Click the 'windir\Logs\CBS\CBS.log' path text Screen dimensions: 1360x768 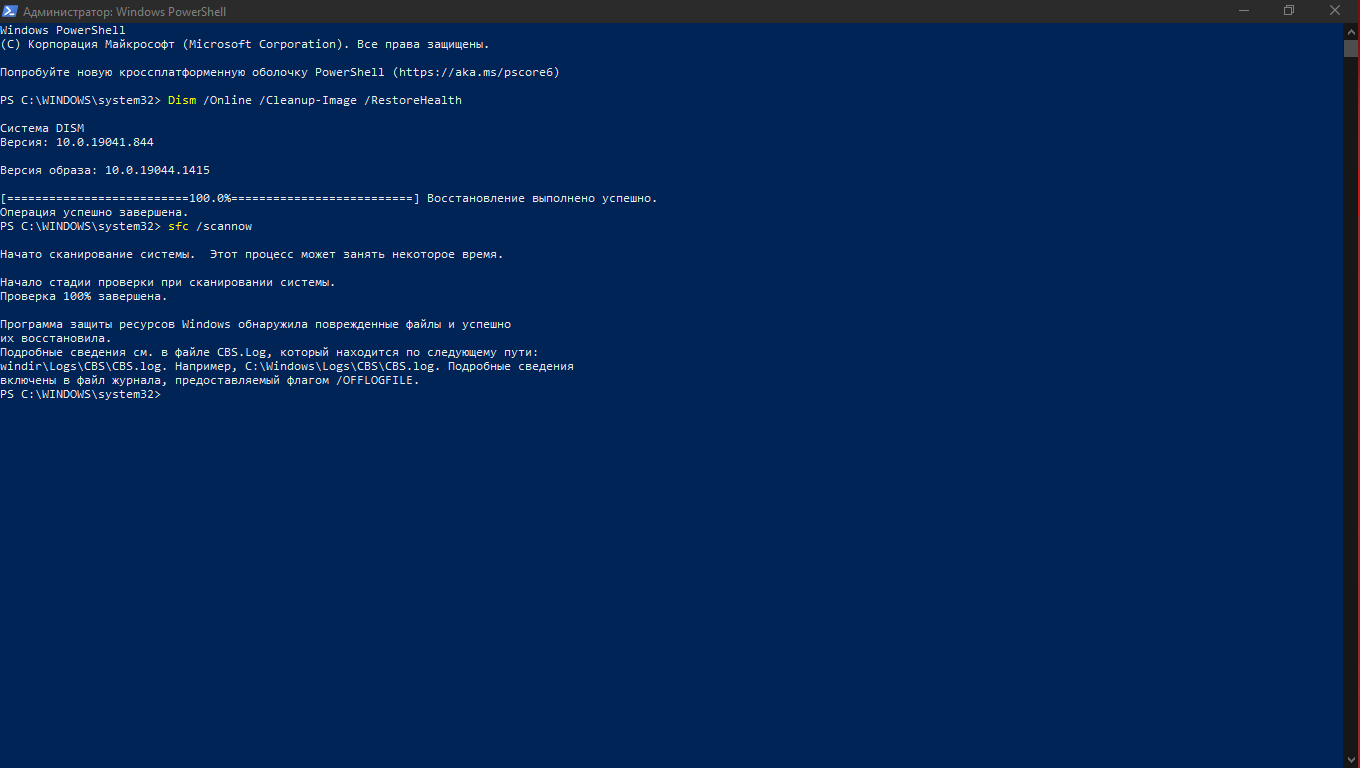tap(84, 367)
